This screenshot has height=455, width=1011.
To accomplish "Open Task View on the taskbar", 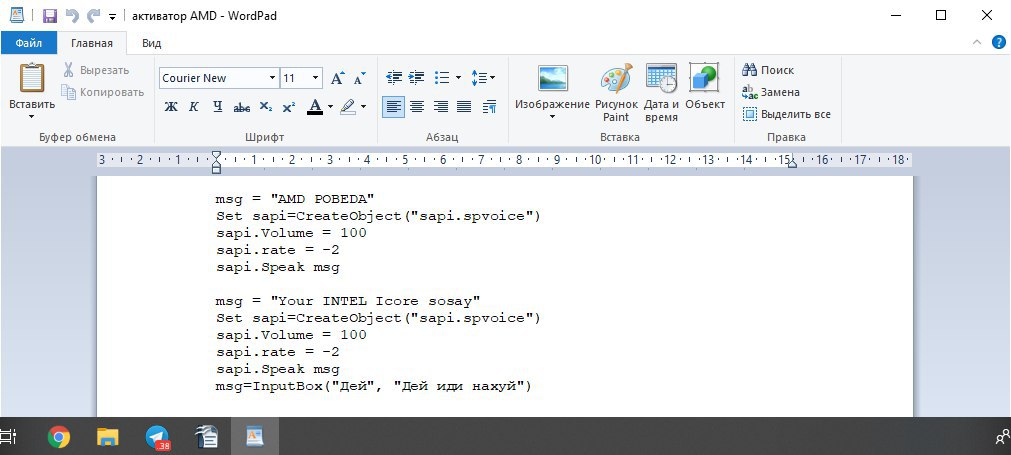I will click(x=8, y=437).
